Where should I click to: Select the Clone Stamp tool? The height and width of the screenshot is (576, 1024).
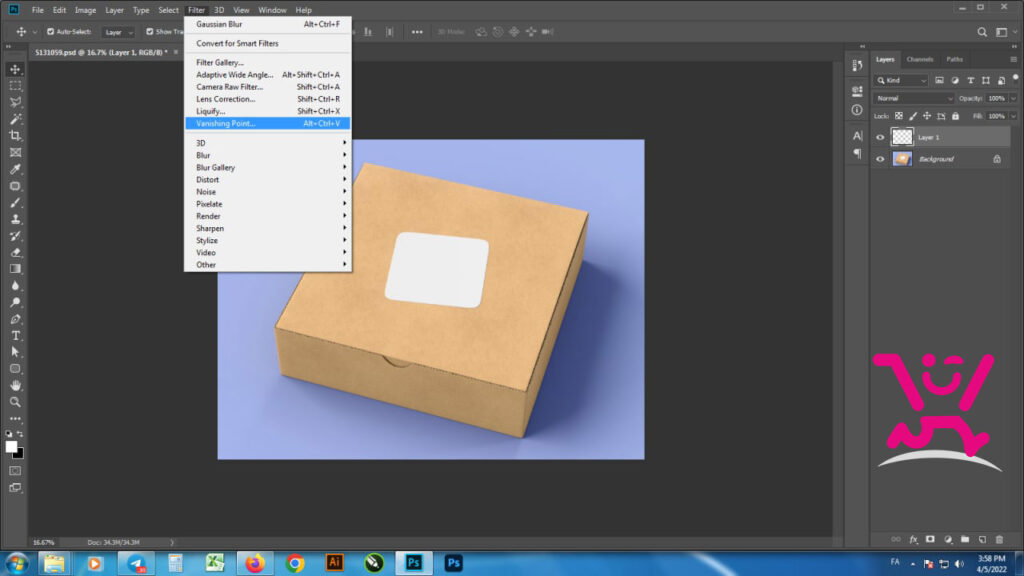[15, 219]
